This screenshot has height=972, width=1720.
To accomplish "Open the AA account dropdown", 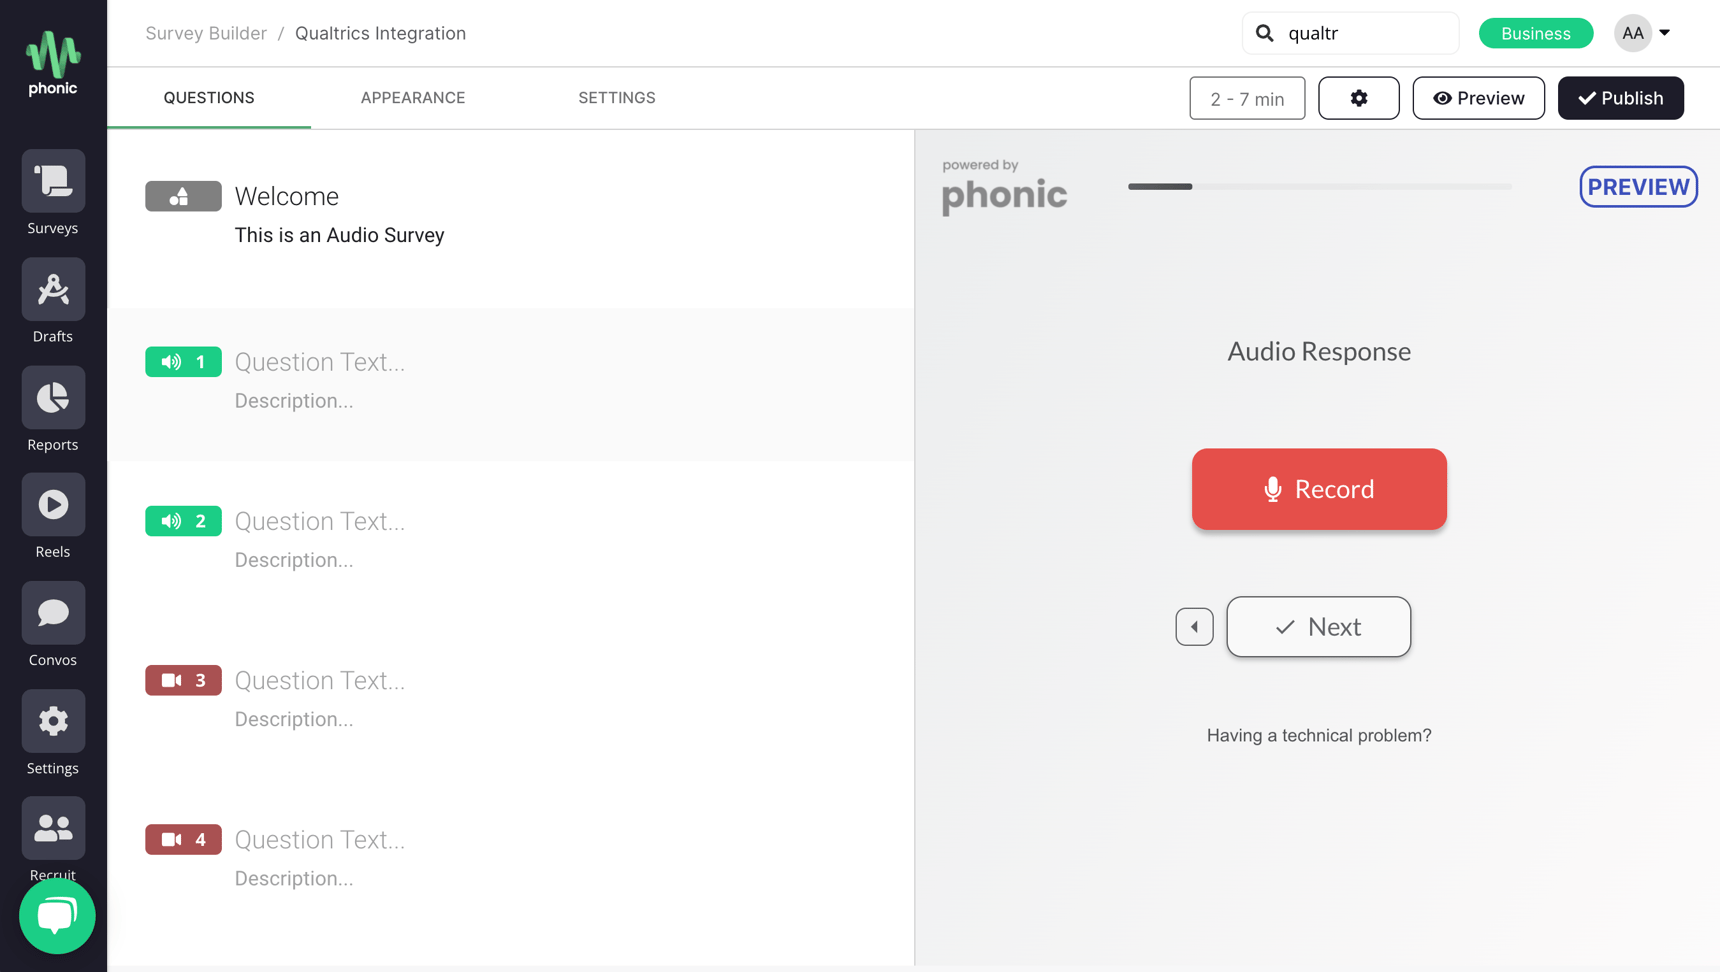I will (x=1641, y=33).
